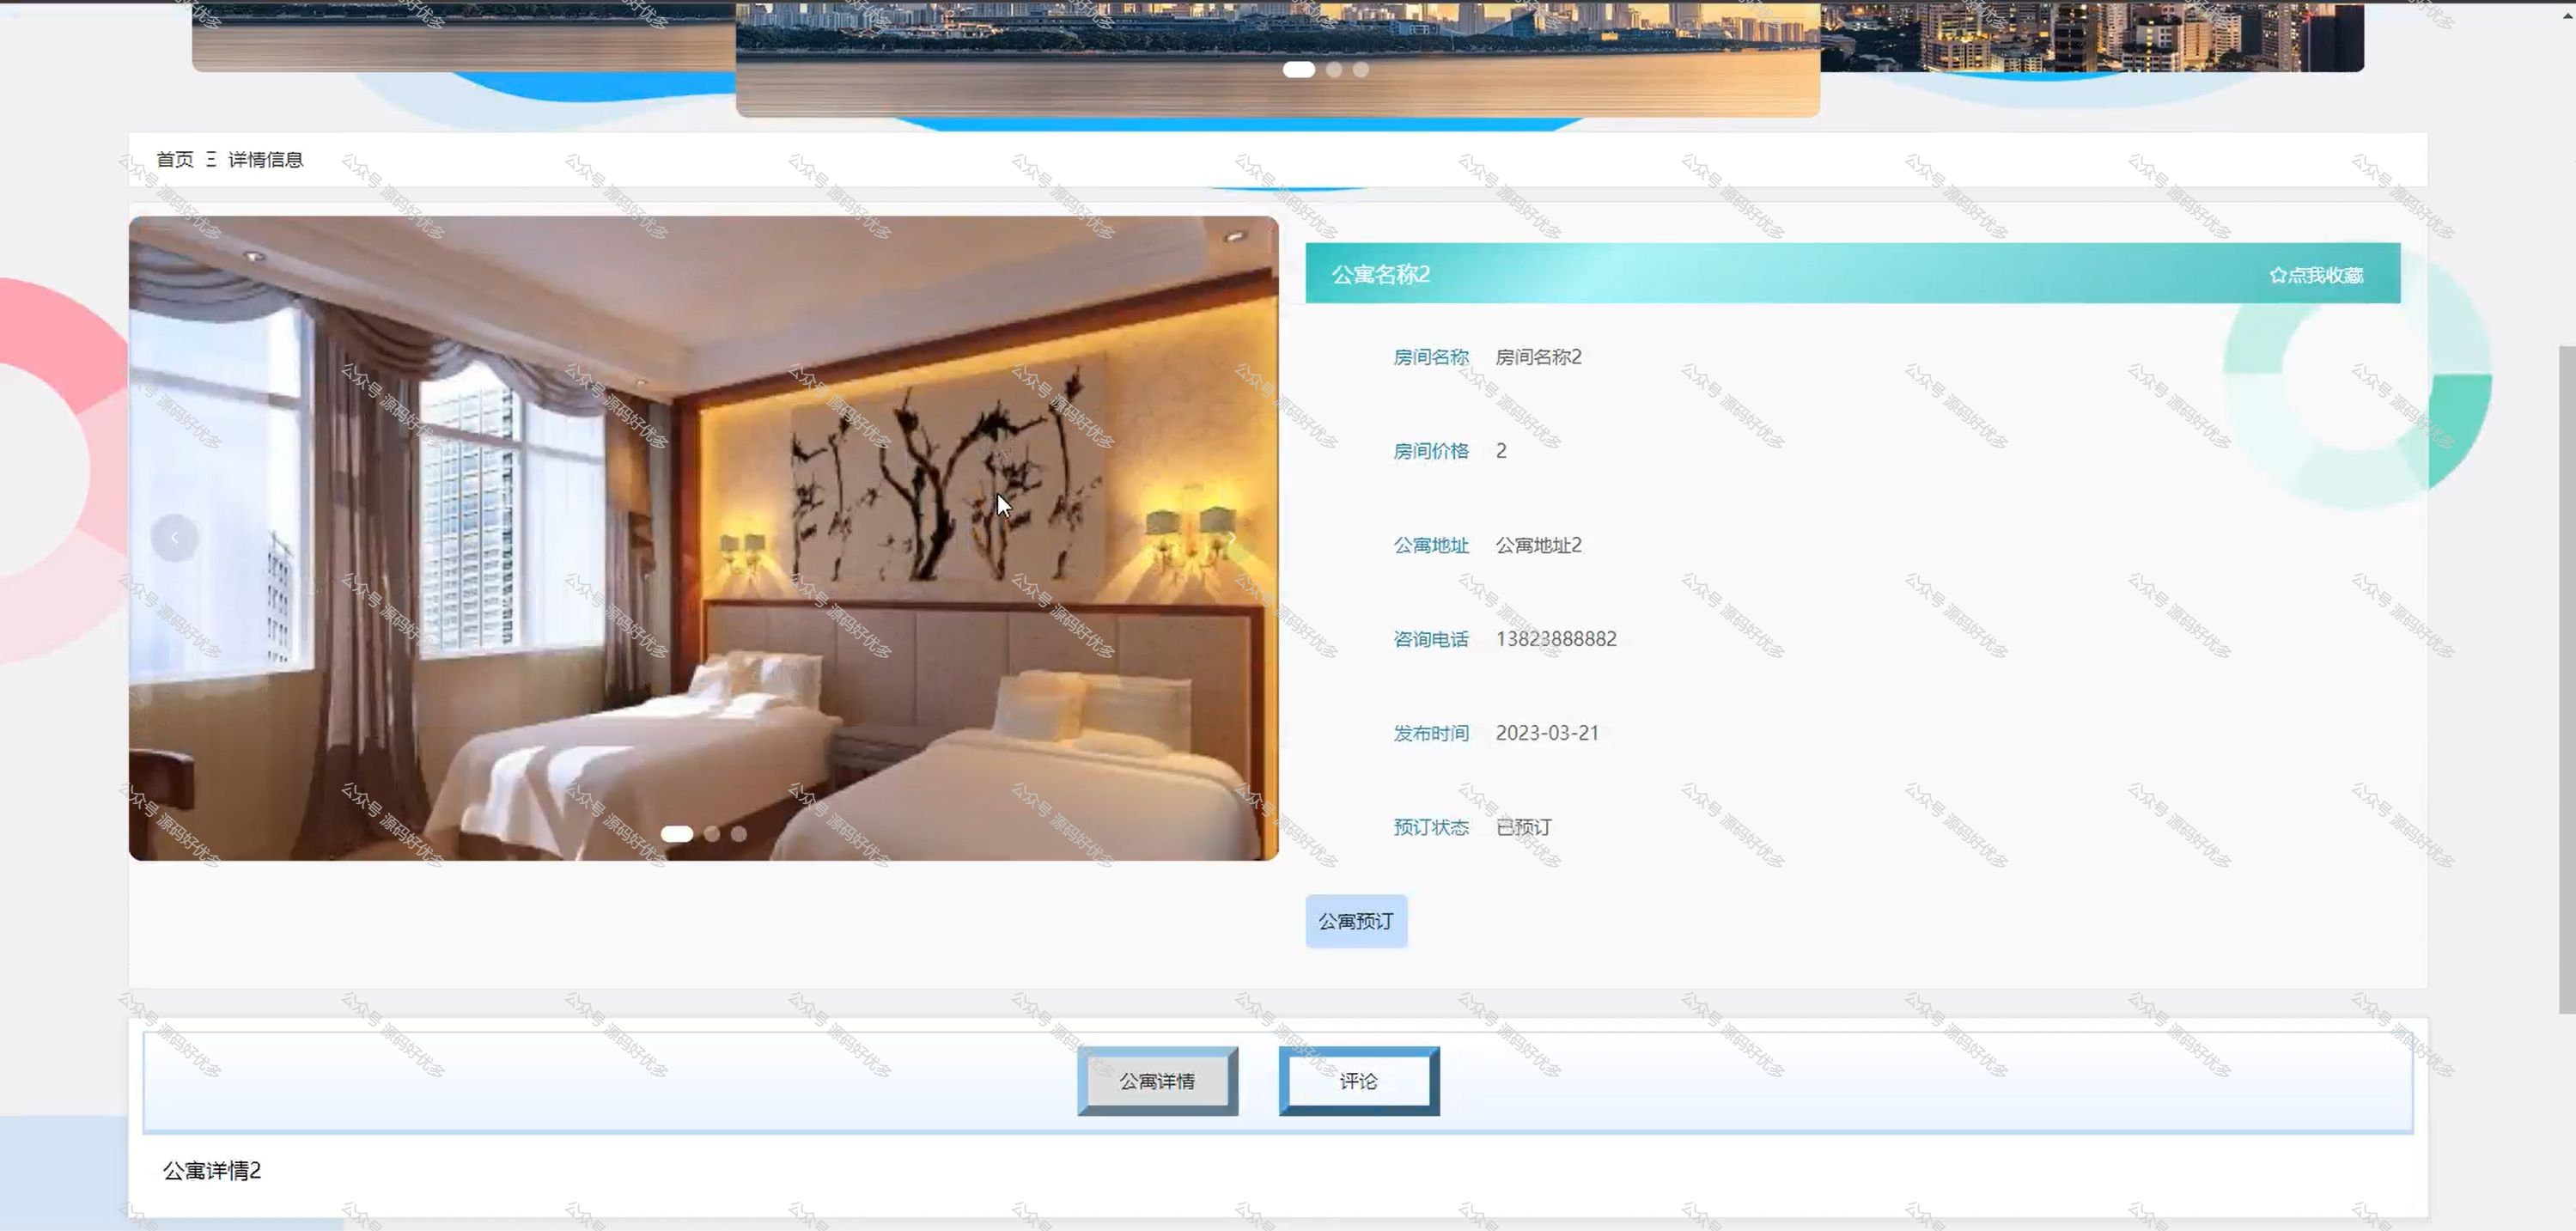Click the date 2023-03-21

tap(1547, 733)
